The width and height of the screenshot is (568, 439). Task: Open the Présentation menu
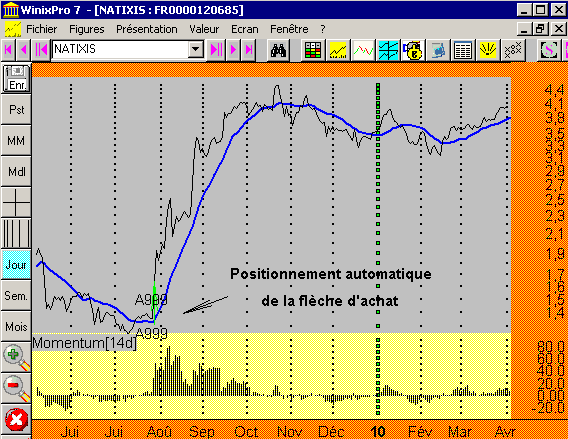tap(147, 29)
